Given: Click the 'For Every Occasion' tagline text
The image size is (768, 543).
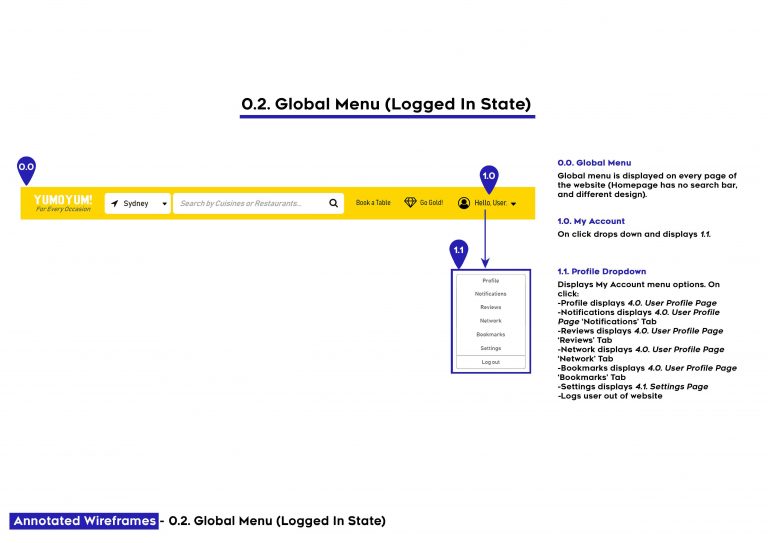Looking at the screenshot, I should click(x=63, y=209).
